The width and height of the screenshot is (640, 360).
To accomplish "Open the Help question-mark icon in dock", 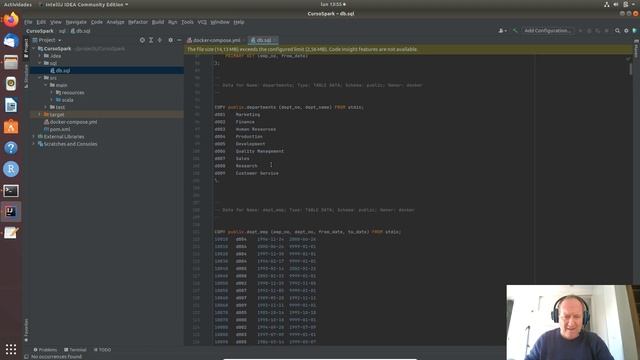I will (x=11, y=148).
